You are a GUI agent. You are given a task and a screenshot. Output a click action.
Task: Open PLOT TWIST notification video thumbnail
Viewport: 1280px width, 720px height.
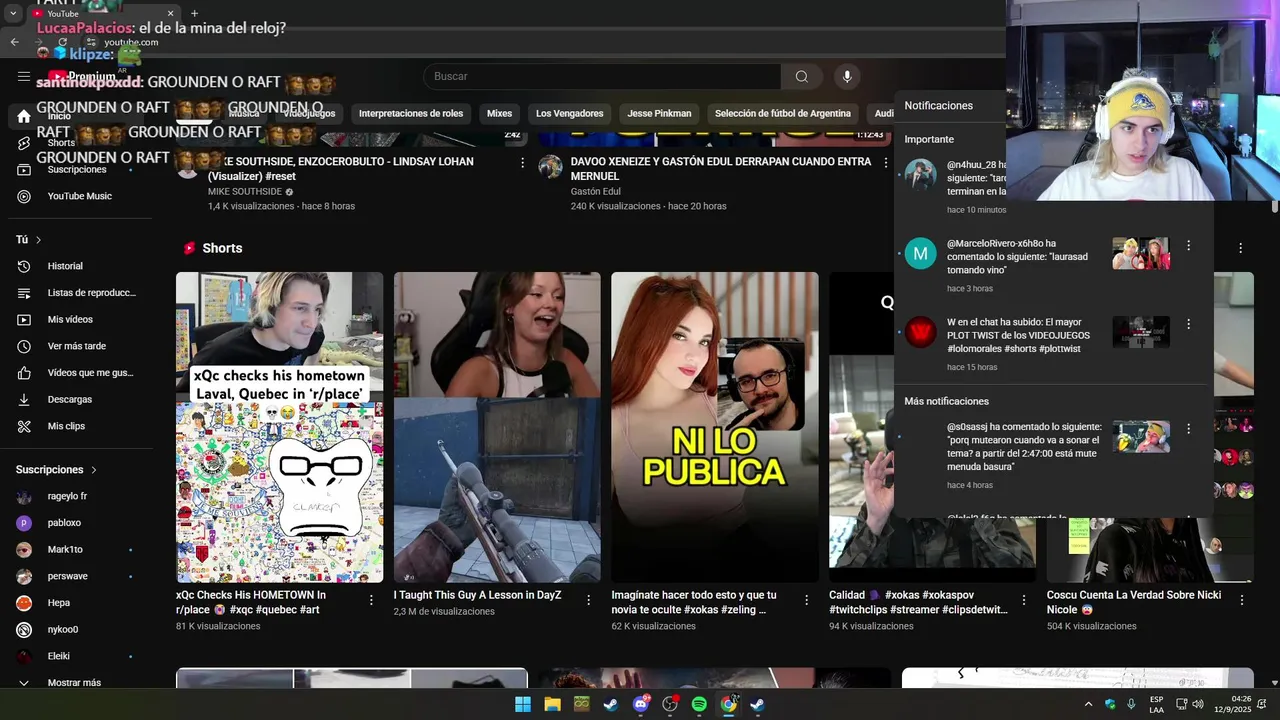pyautogui.click(x=1141, y=332)
